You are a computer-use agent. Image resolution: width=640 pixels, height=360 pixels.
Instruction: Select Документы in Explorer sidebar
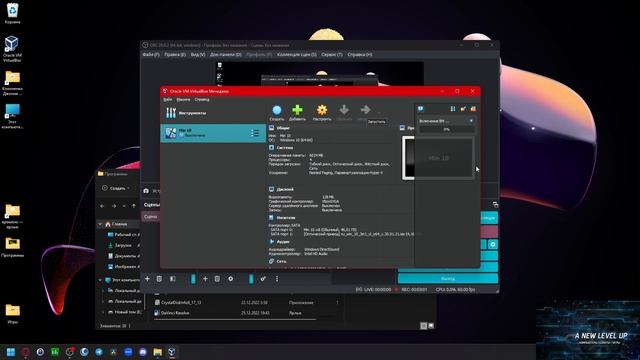(x=123, y=256)
